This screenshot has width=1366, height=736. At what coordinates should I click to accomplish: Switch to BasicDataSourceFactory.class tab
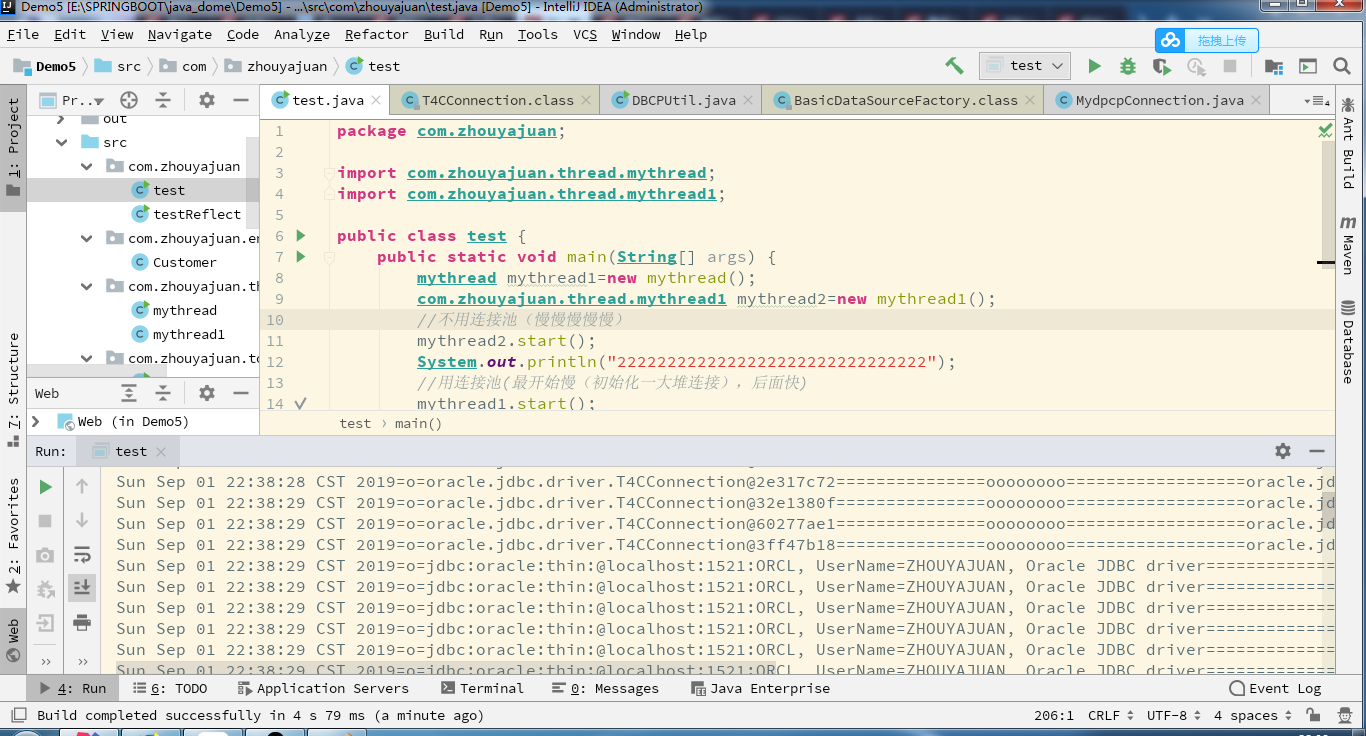(x=903, y=100)
